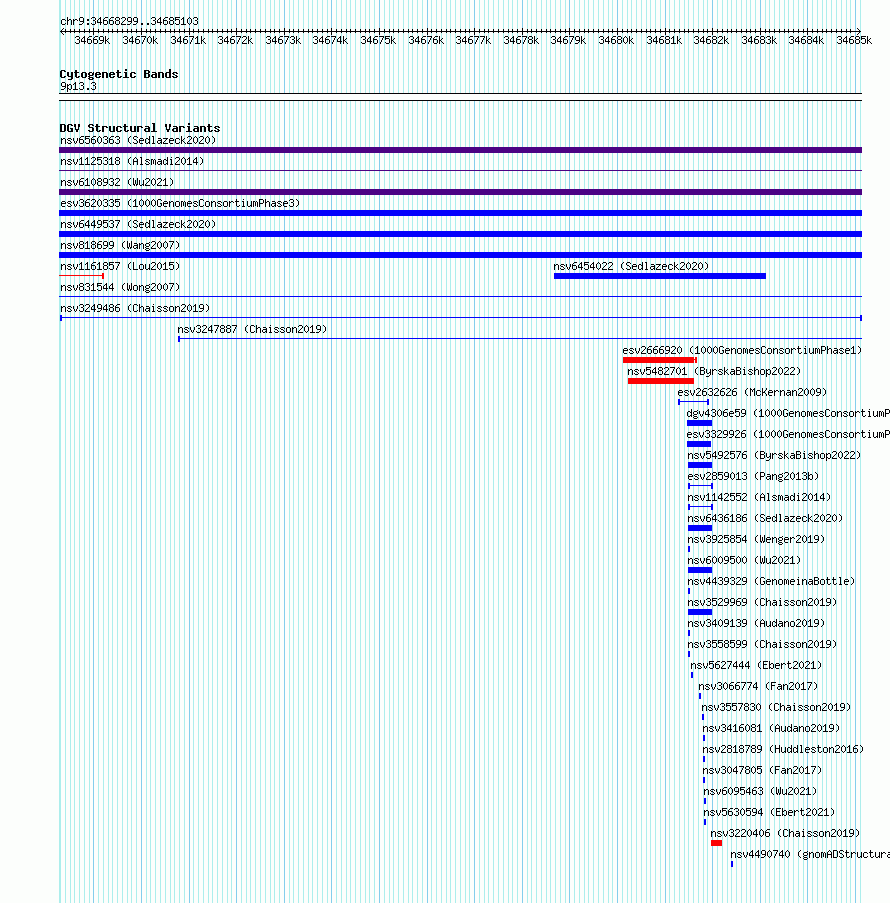This screenshot has height=903, width=890.
Task: Select nsv1161857 (Lou2015) variant label
Action: coord(120,266)
